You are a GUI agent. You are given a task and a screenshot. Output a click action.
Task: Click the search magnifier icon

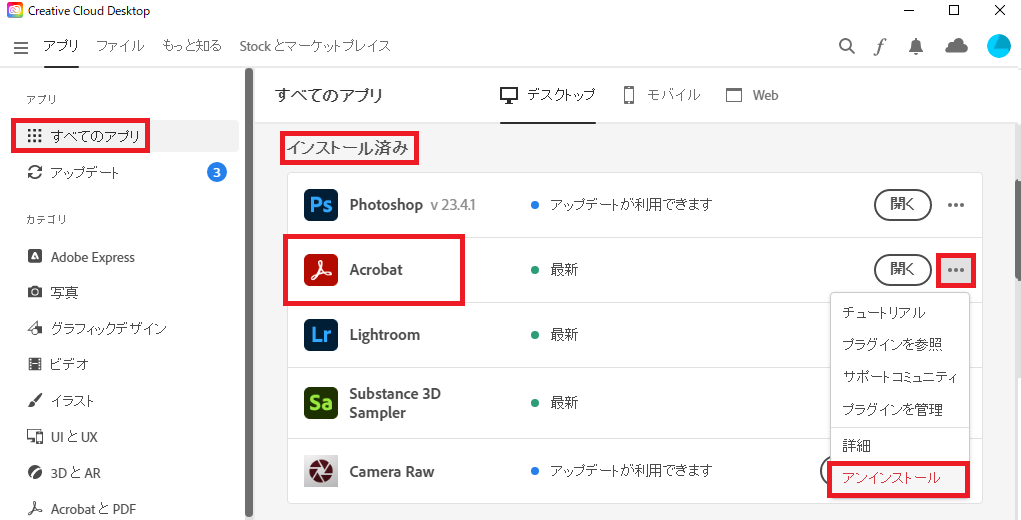[846, 46]
